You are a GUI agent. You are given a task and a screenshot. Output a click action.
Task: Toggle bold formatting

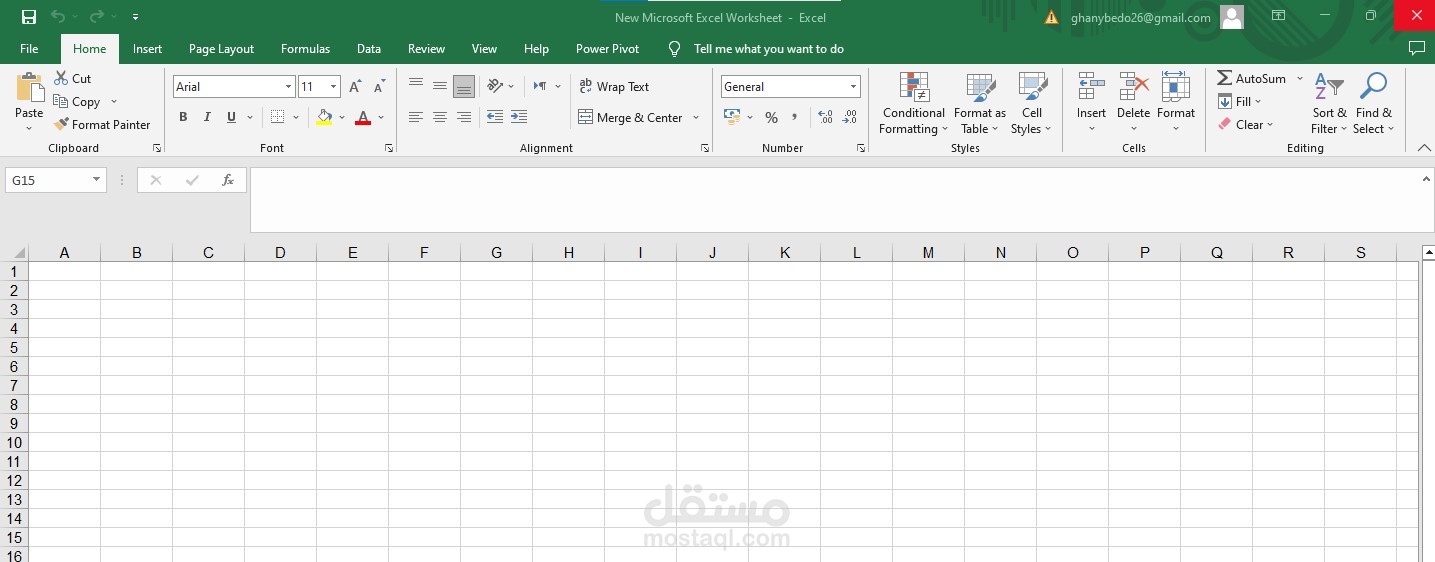[183, 117]
